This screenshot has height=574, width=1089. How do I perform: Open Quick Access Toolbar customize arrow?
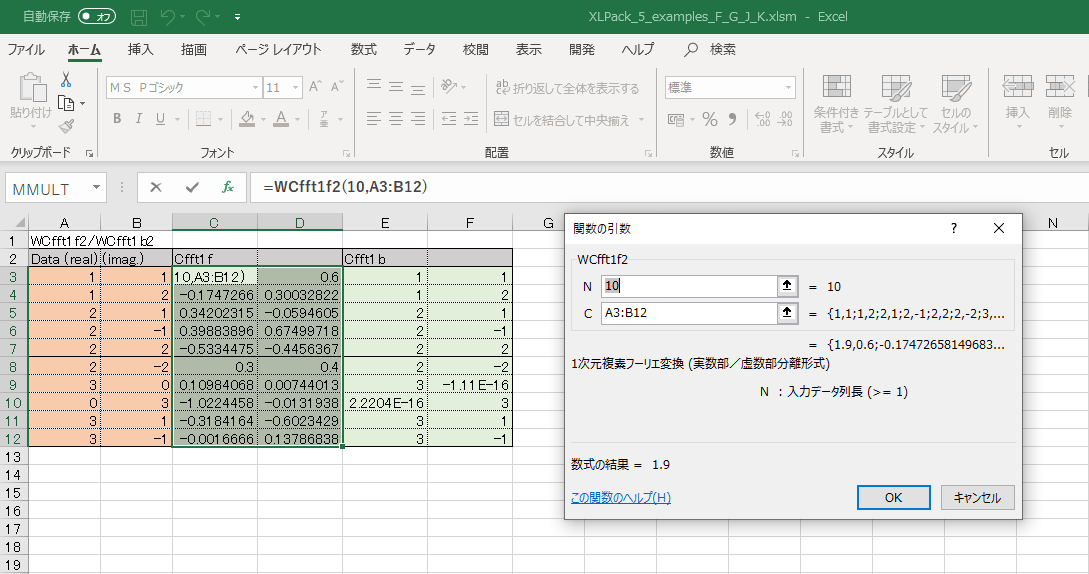[238, 17]
